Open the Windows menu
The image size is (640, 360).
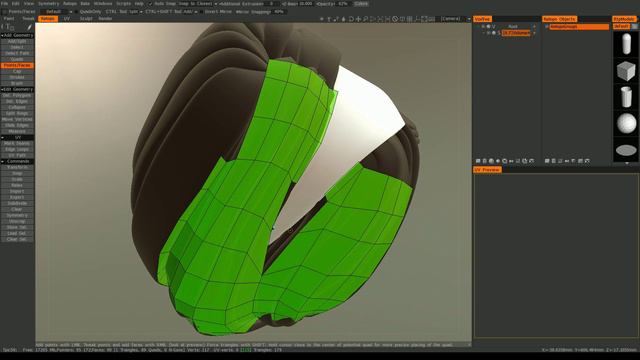click(x=103, y=4)
